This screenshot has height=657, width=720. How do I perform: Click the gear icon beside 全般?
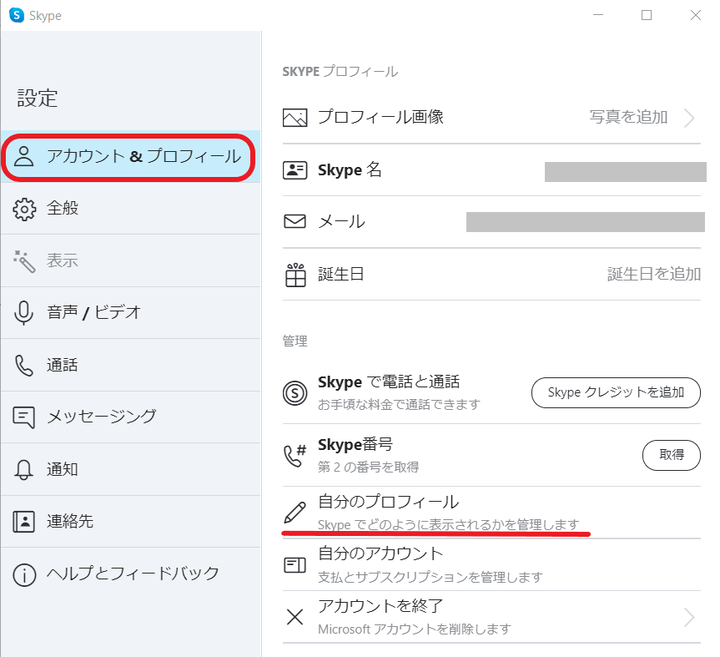(x=24, y=209)
